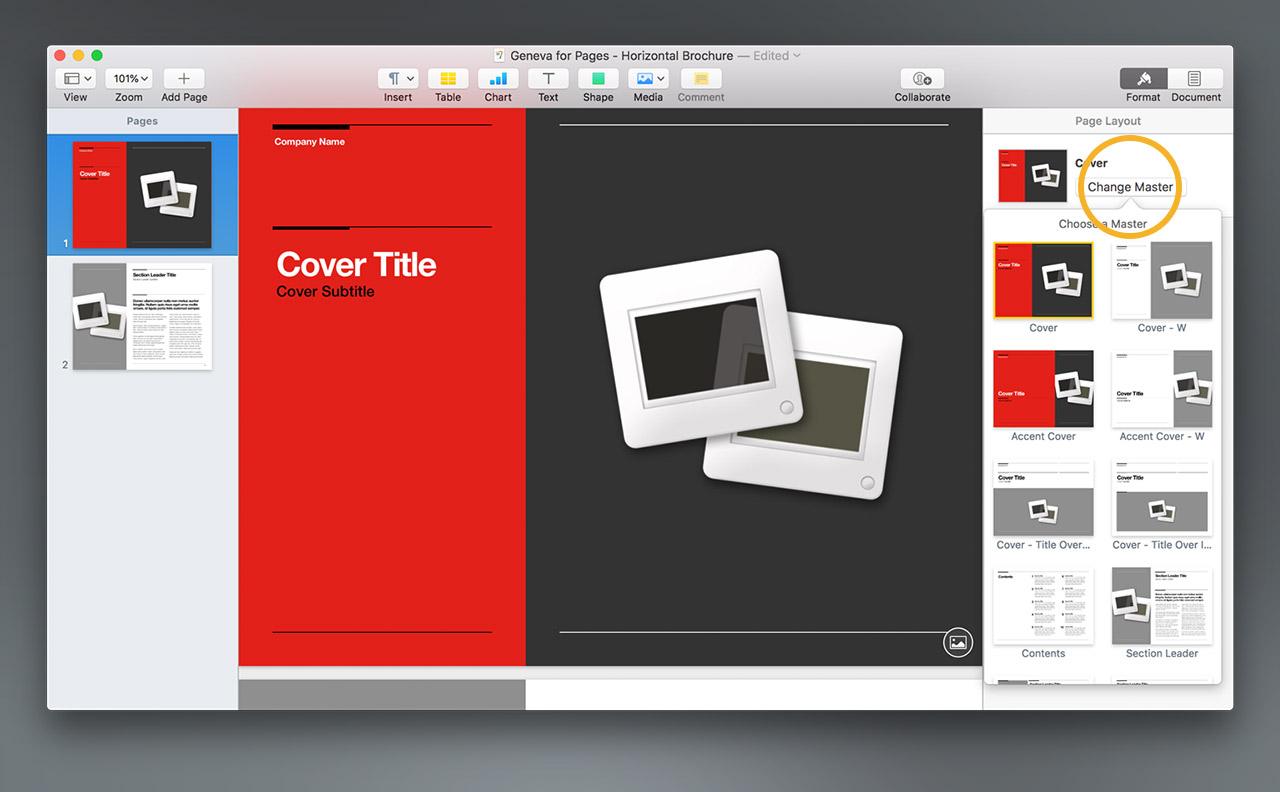The width and height of the screenshot is (1280, 792).
Task: Select the Cover - W master layout
Action: pos(1161,280)
